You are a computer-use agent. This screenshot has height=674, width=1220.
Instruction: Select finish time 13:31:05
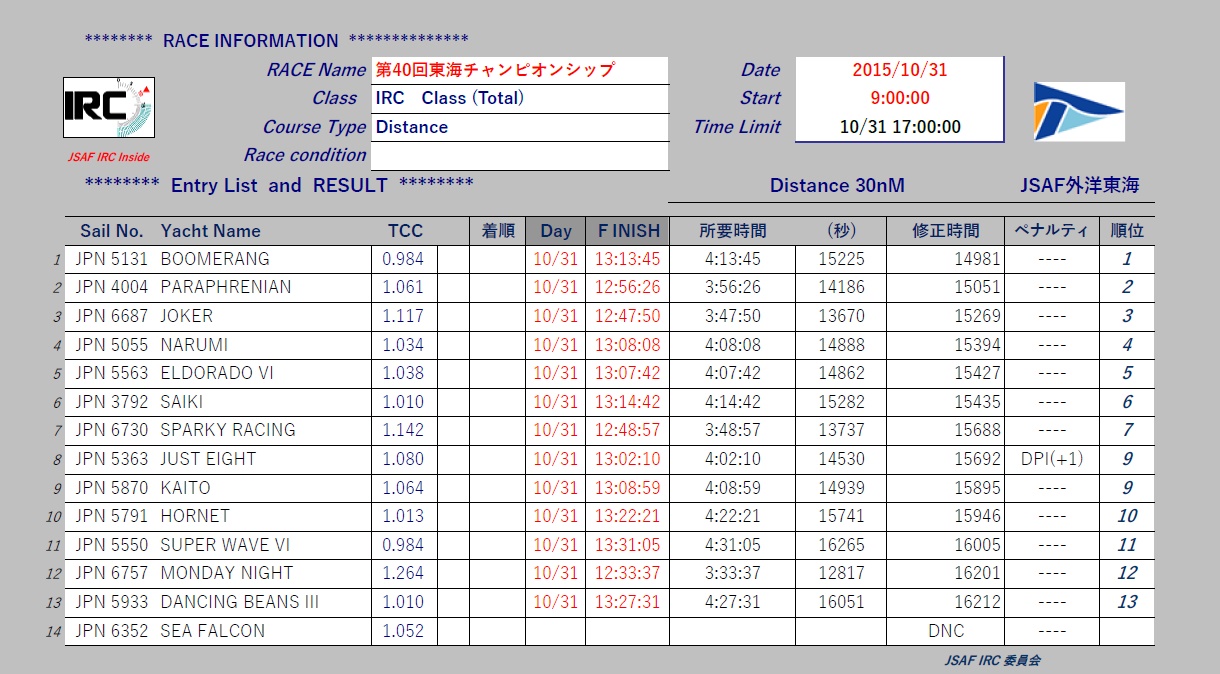point(627,545)
